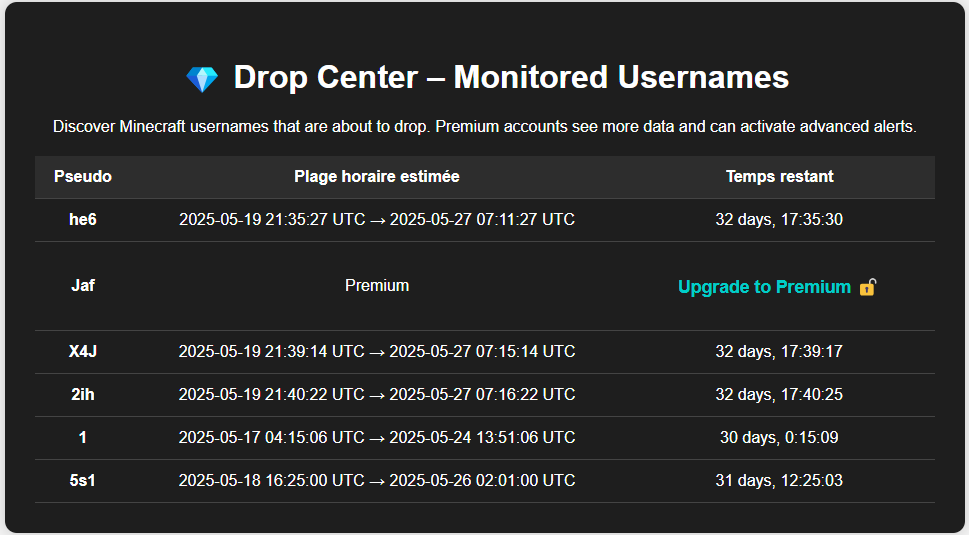Click remaining time 32 days, 17:39:17
Image resolution: width=969 pixels, height=535 pixels.
coord(779,352)
